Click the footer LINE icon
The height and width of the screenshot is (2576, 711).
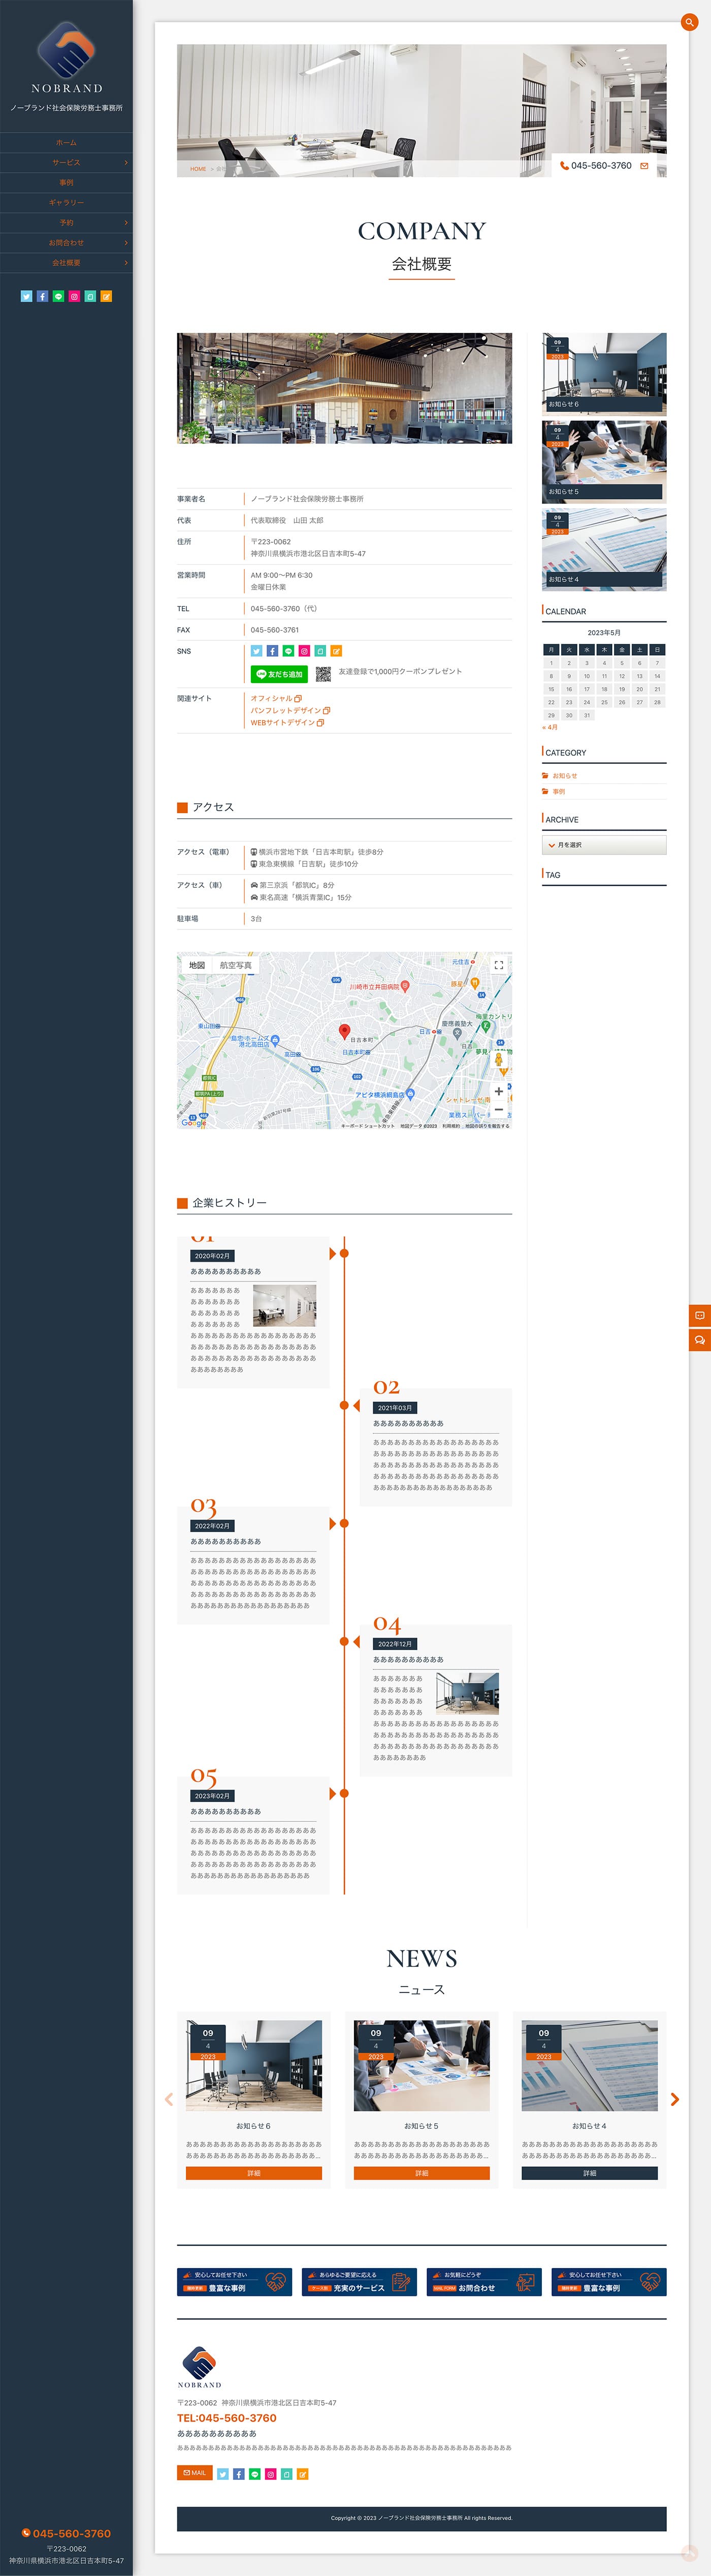point(255,2474)
